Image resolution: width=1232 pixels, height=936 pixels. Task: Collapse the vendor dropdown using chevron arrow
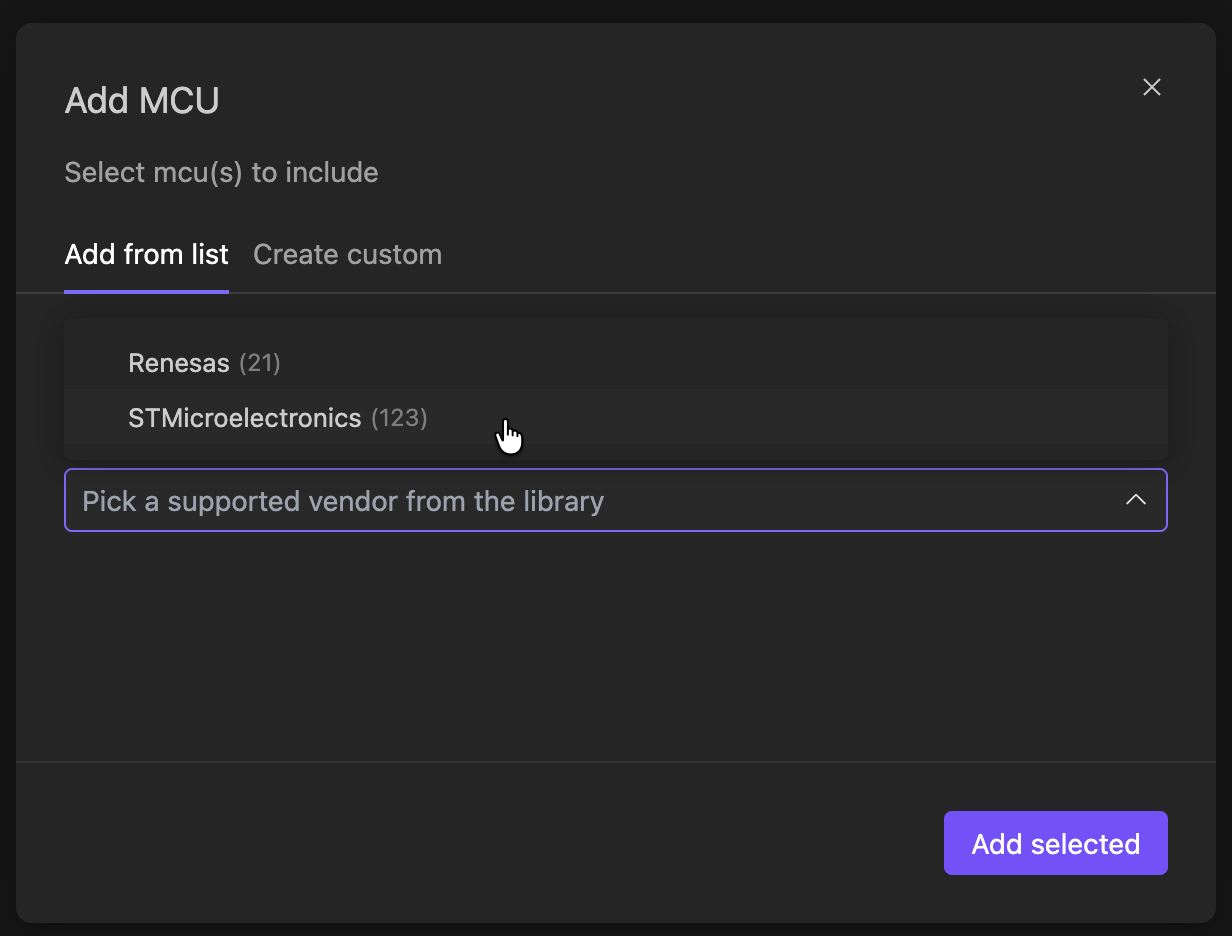point(1136,499)
